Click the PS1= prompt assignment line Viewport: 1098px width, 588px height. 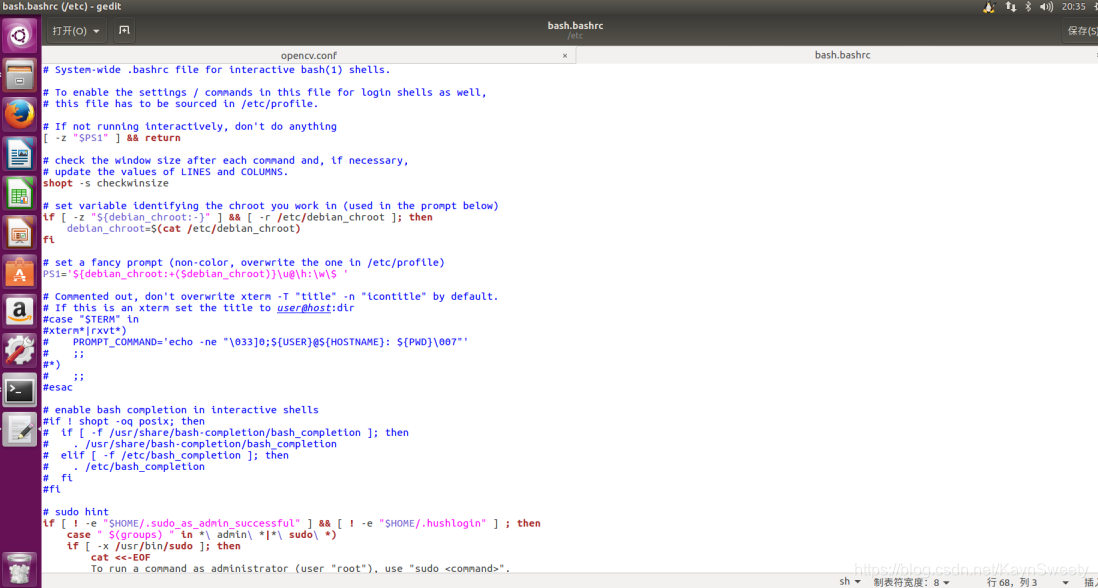tap(195, 274)
